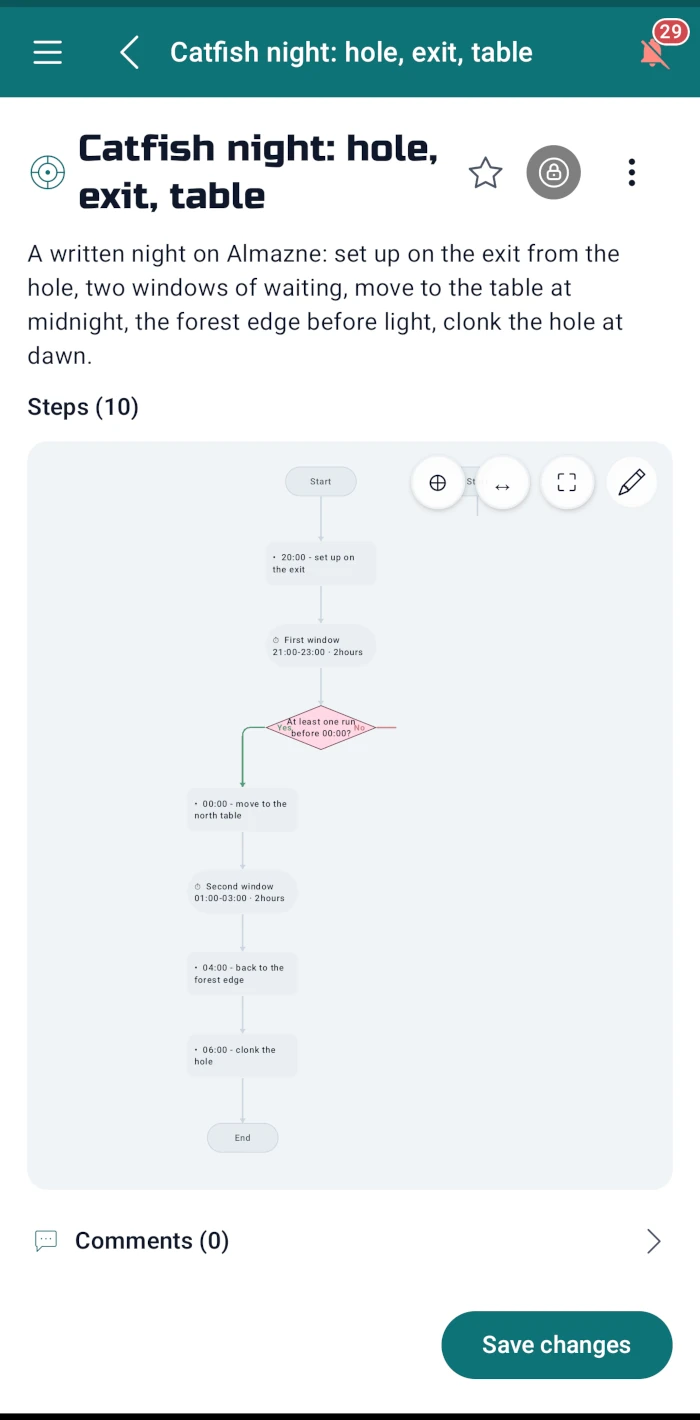Select the Start node in the flowchart
Viewport: 700px width, 1420px height.
pyautogui.click(x=320, y=481)
